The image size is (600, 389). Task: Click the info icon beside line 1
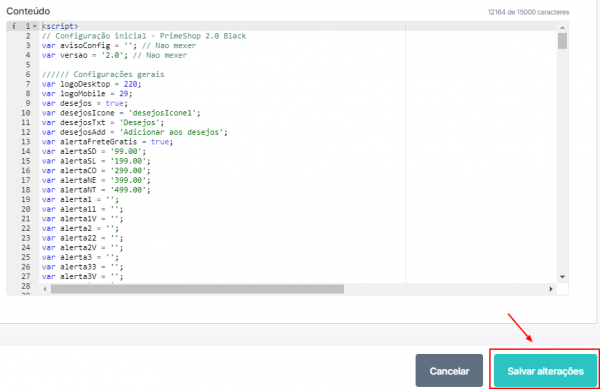click(x=13, y=26)
